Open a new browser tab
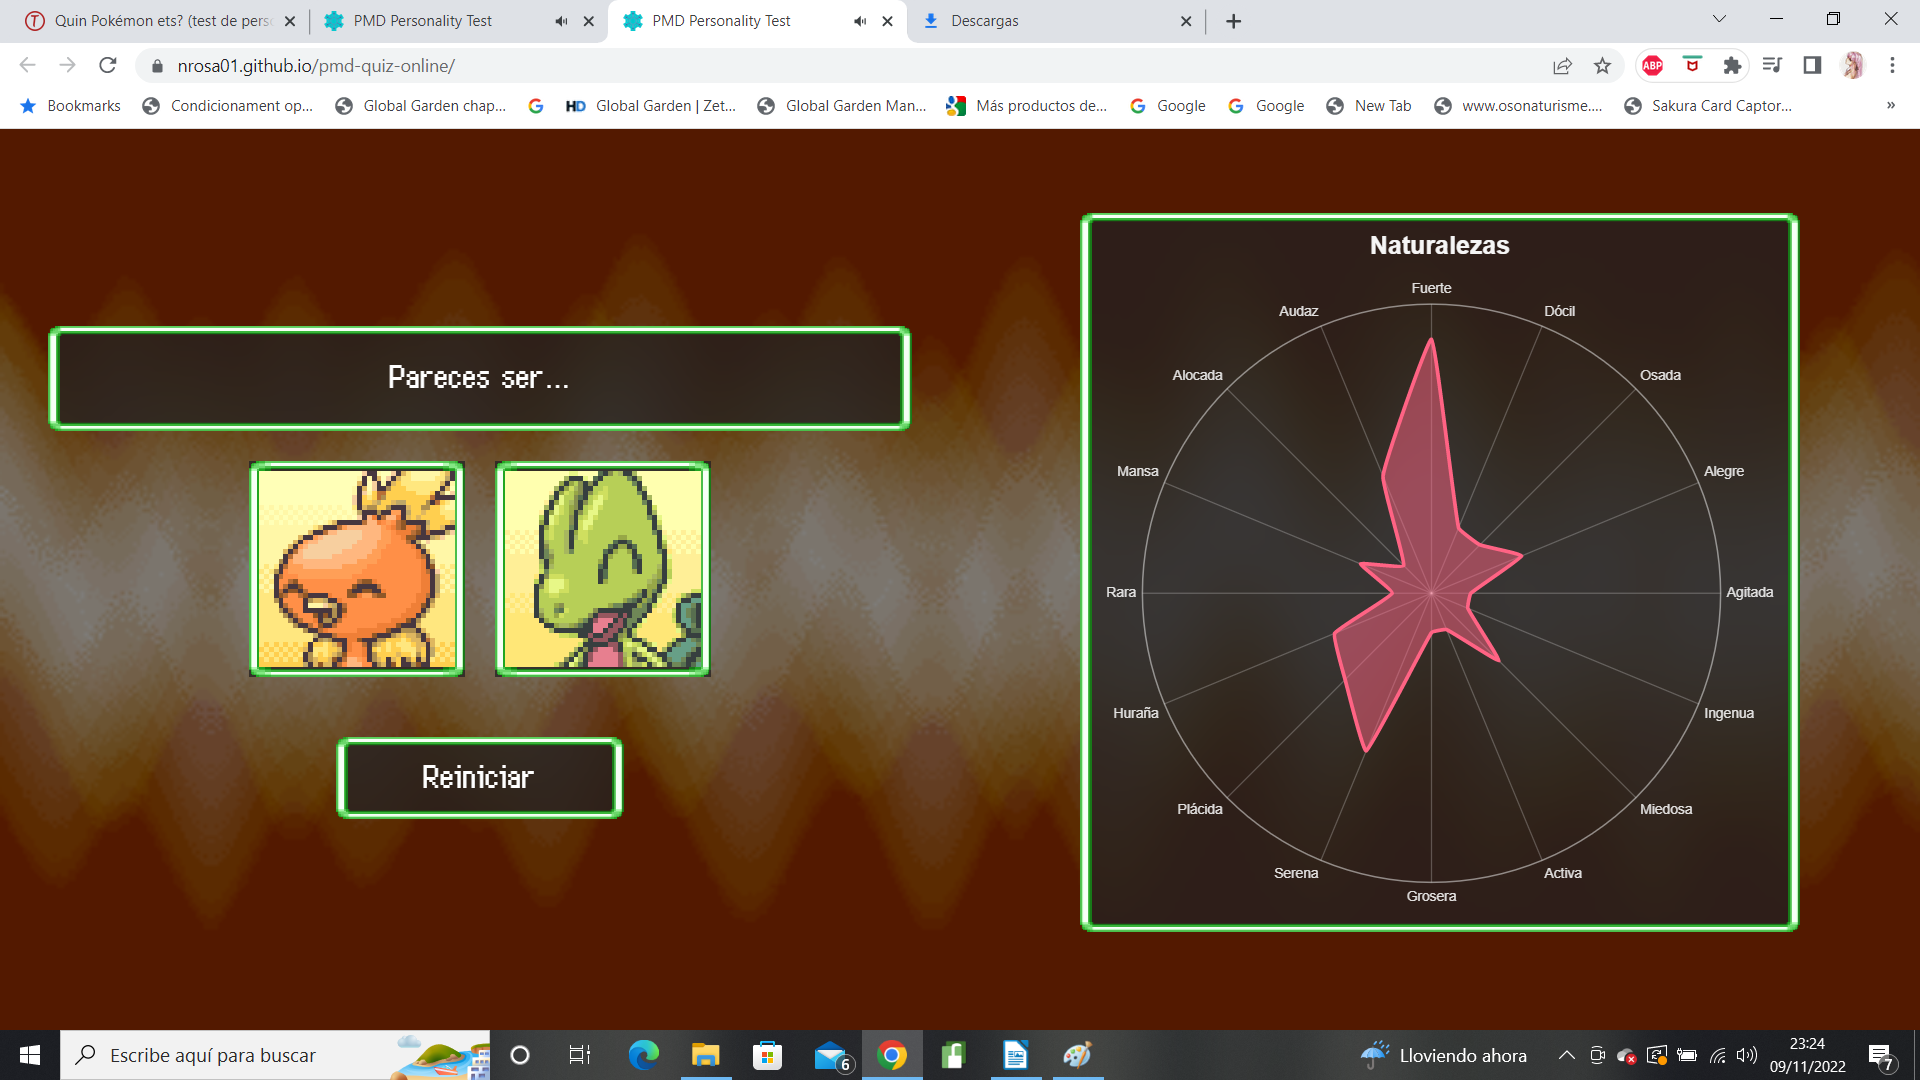 point(1234,21)
